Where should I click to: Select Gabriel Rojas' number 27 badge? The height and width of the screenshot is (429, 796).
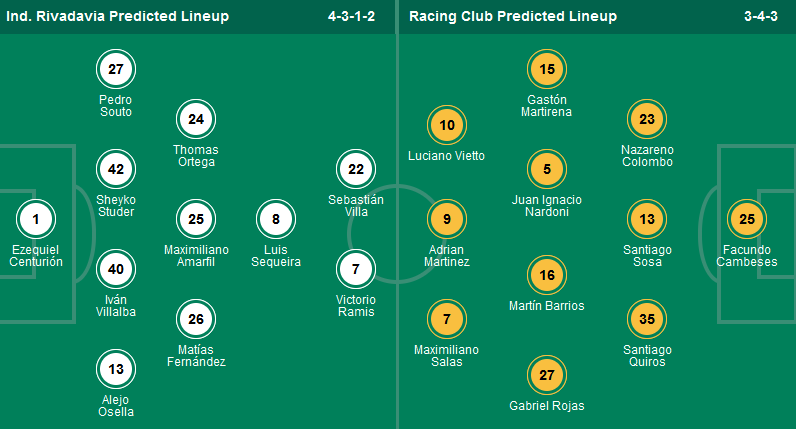pyautogui.click(x=547, y=376)
